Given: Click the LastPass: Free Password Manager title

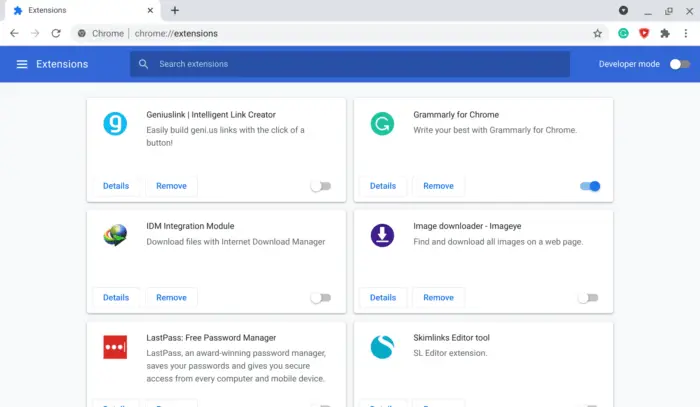Looking at the screenshot, I should pyautogui.click(x=211, y=338).
